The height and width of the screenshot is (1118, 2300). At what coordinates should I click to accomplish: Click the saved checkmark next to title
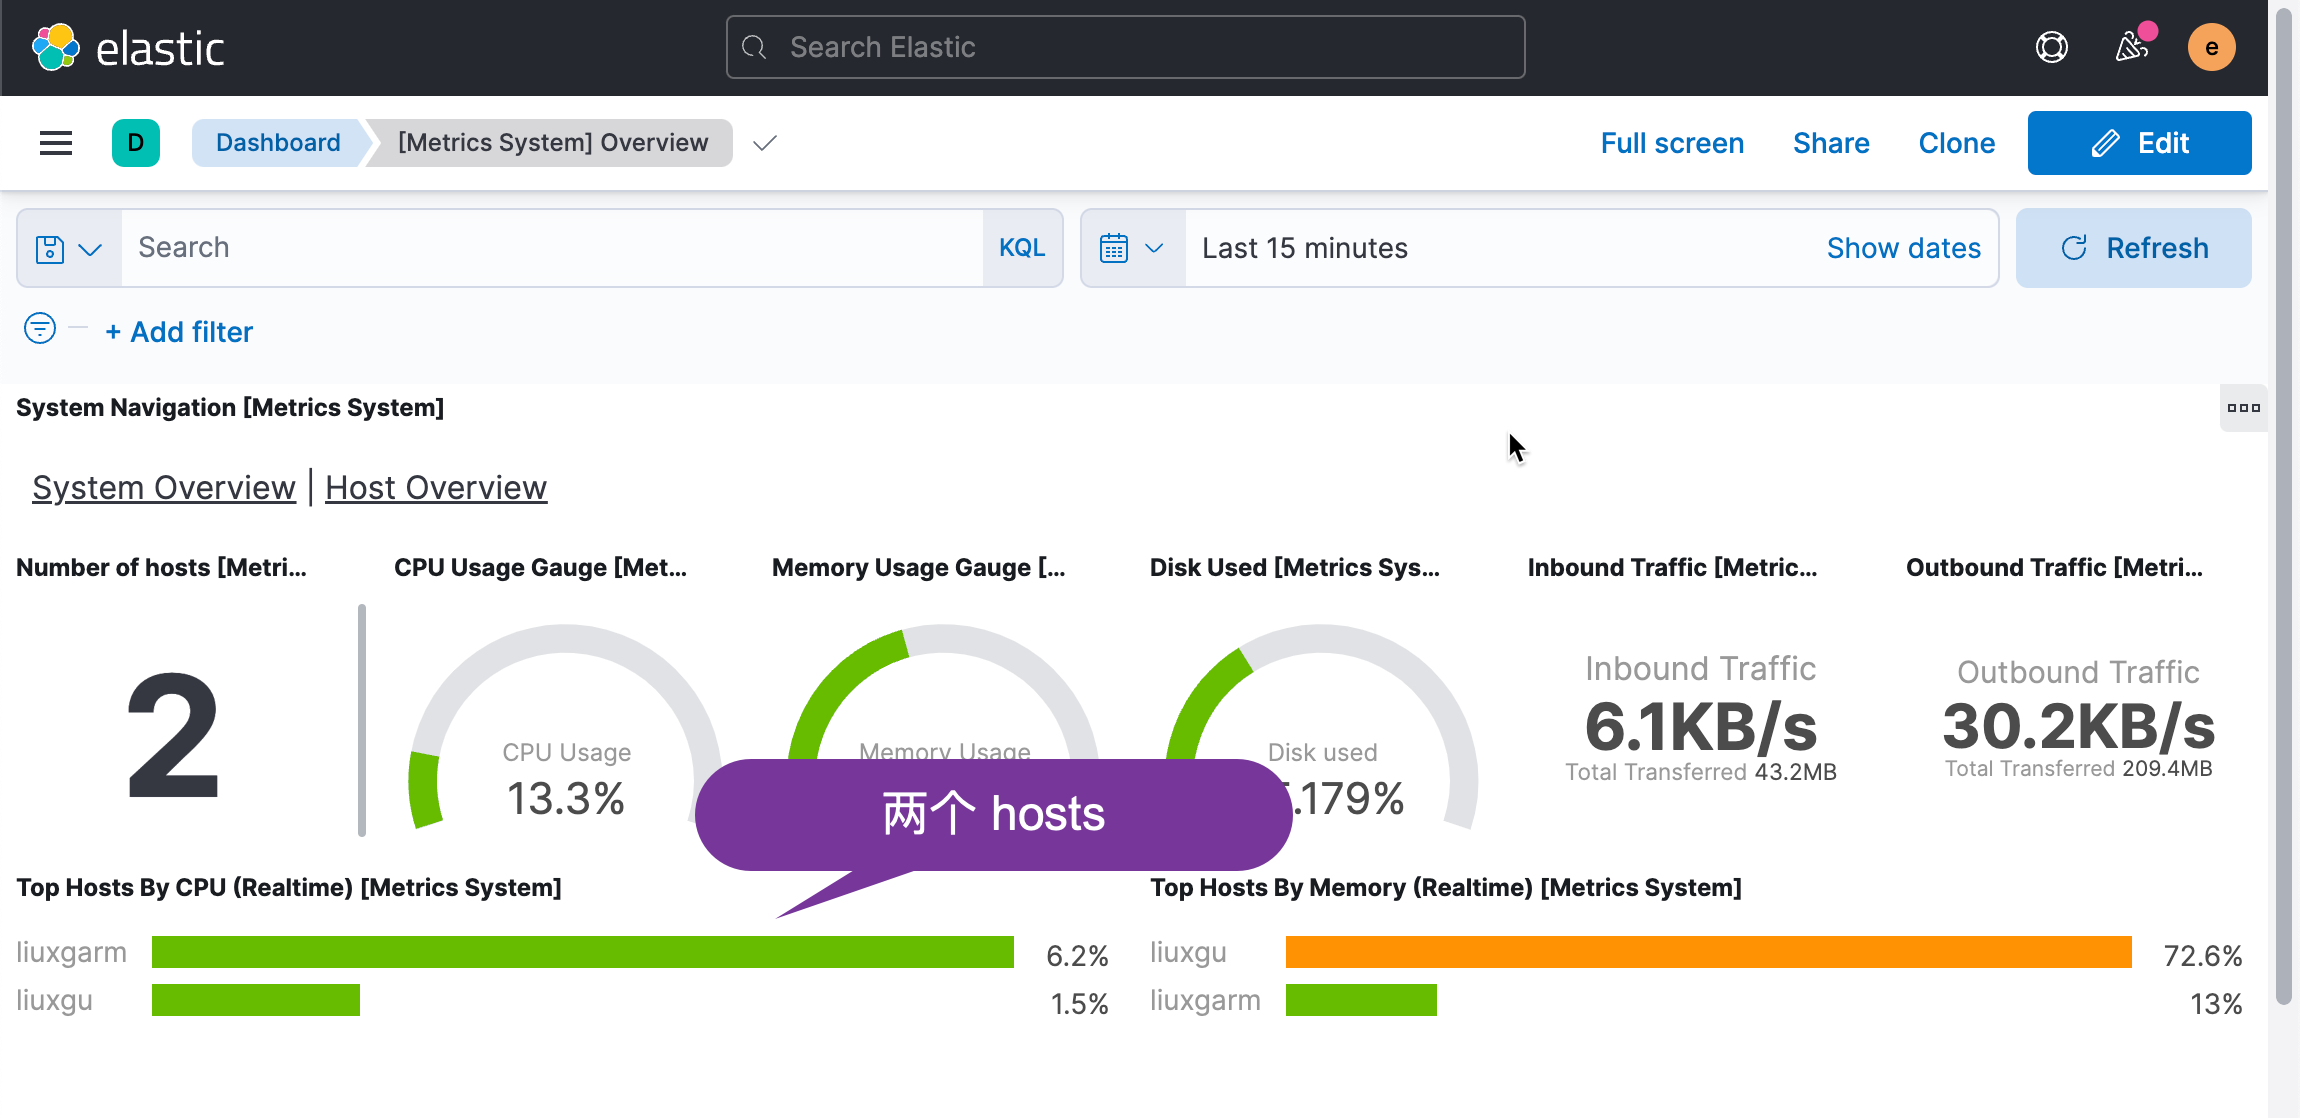click(x=765, y=143)
